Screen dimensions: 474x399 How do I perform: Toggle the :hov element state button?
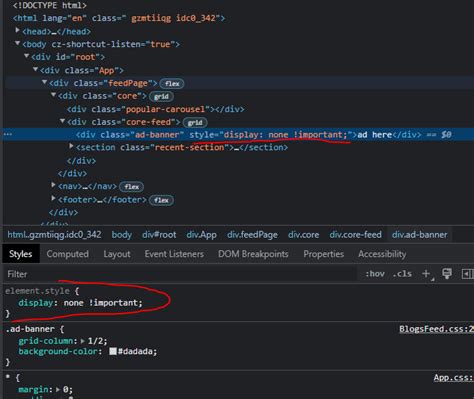tap(375, 274)
